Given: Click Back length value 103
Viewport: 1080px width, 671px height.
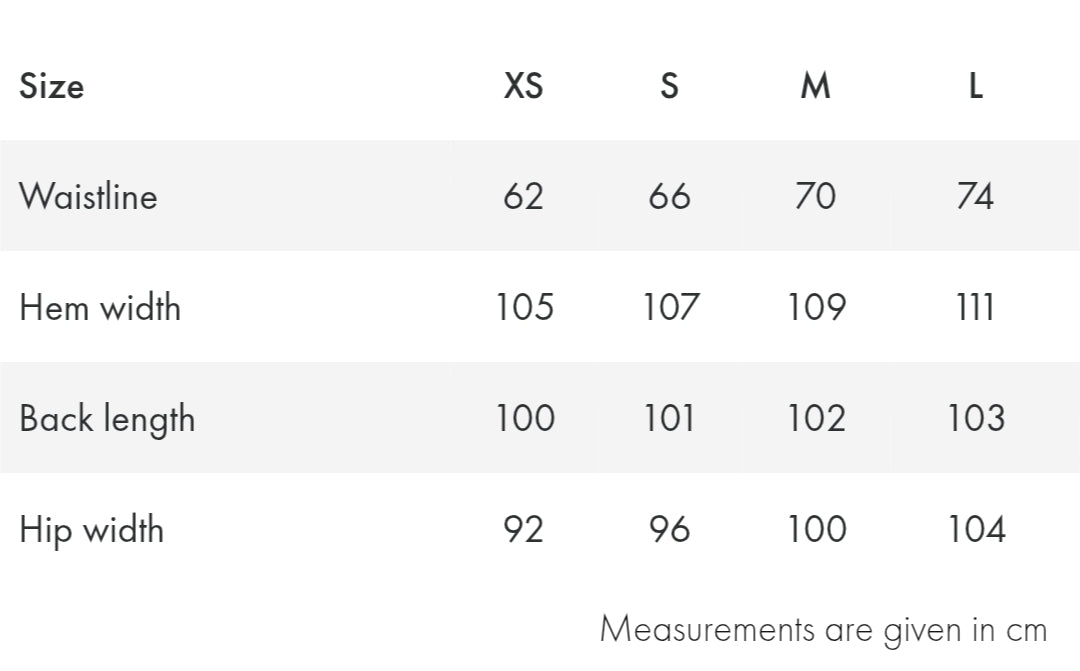Looking at the screenshot, I should [975, 418].
